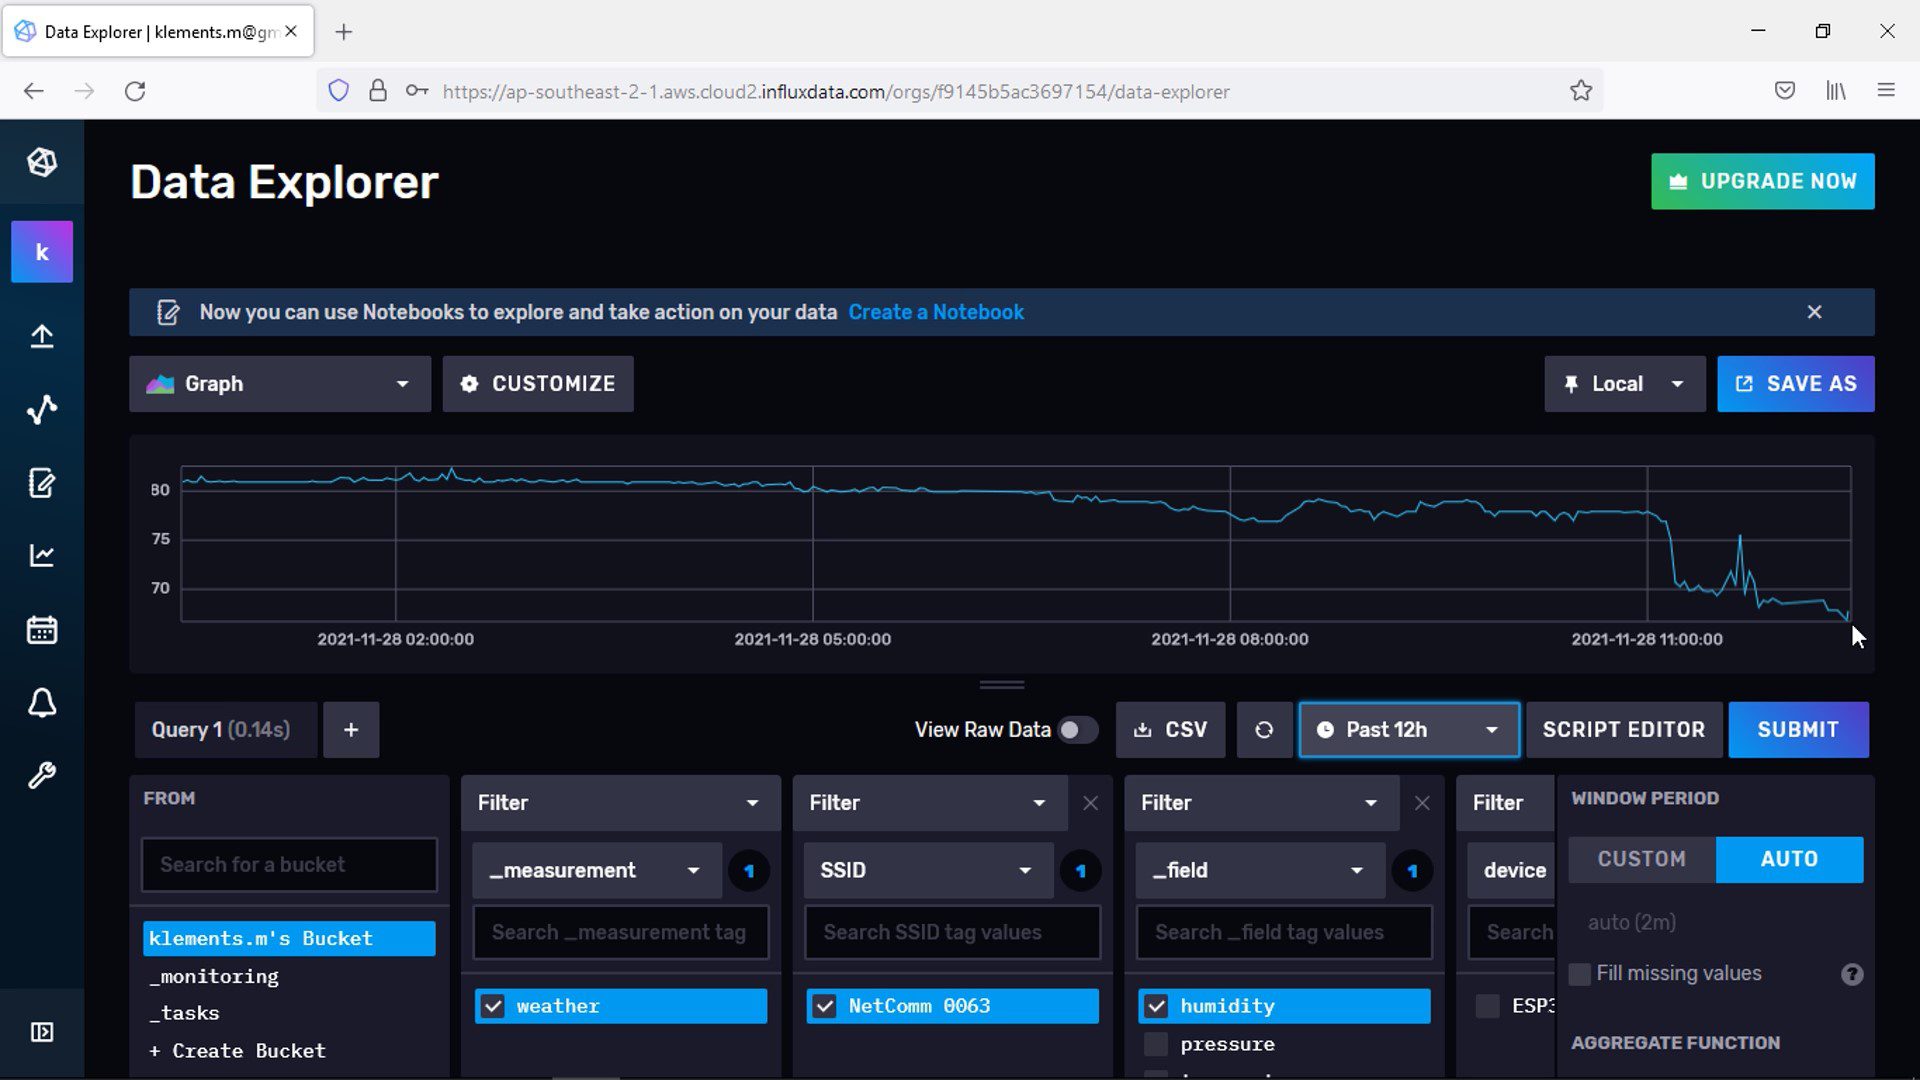Open Notebooks icon in sidebar

[x=41, y=484]
